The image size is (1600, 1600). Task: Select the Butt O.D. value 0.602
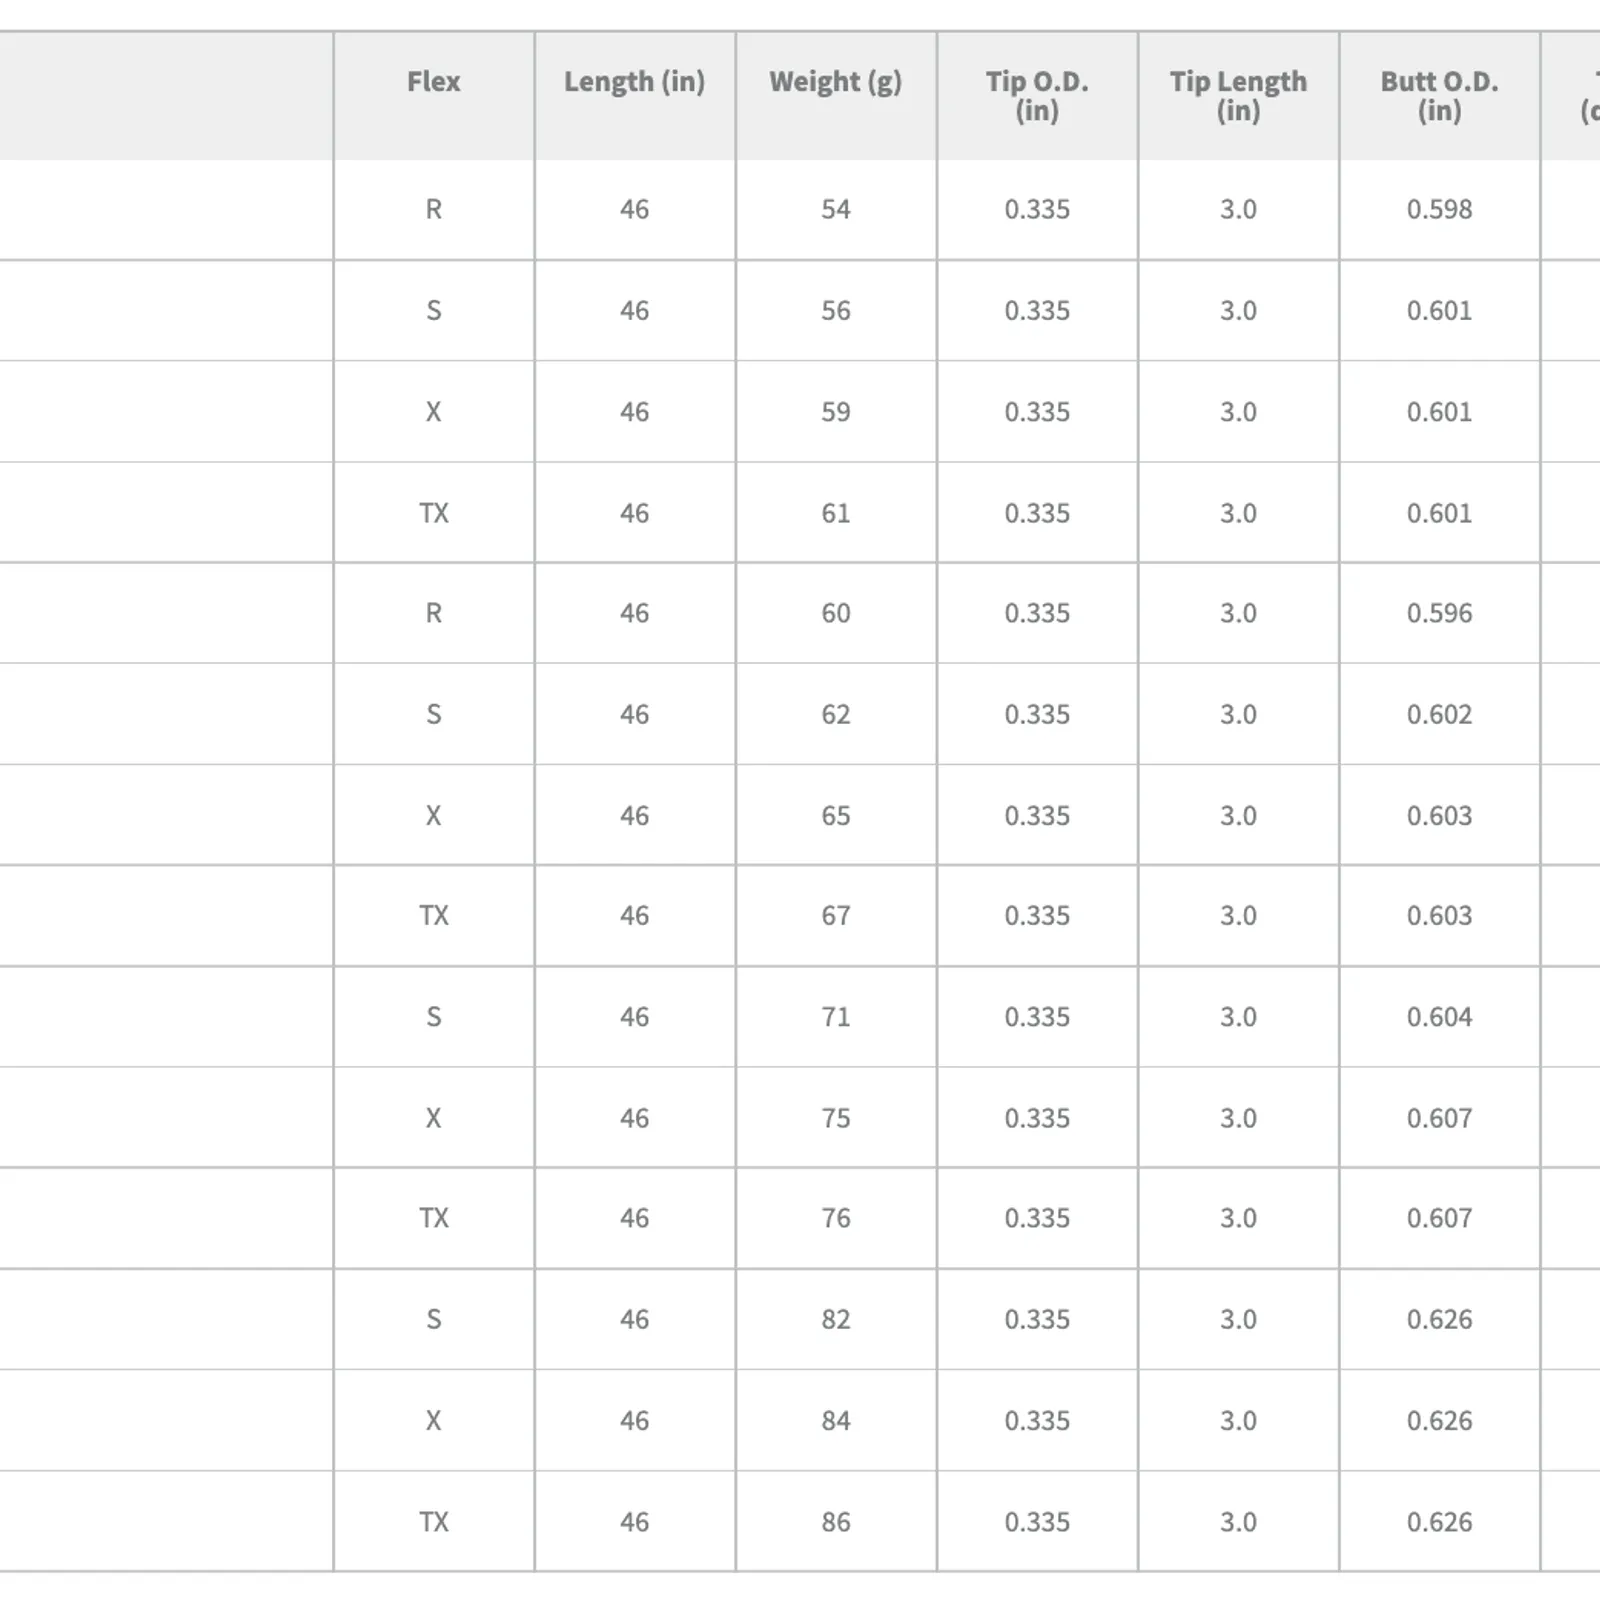pos(1439,715)
